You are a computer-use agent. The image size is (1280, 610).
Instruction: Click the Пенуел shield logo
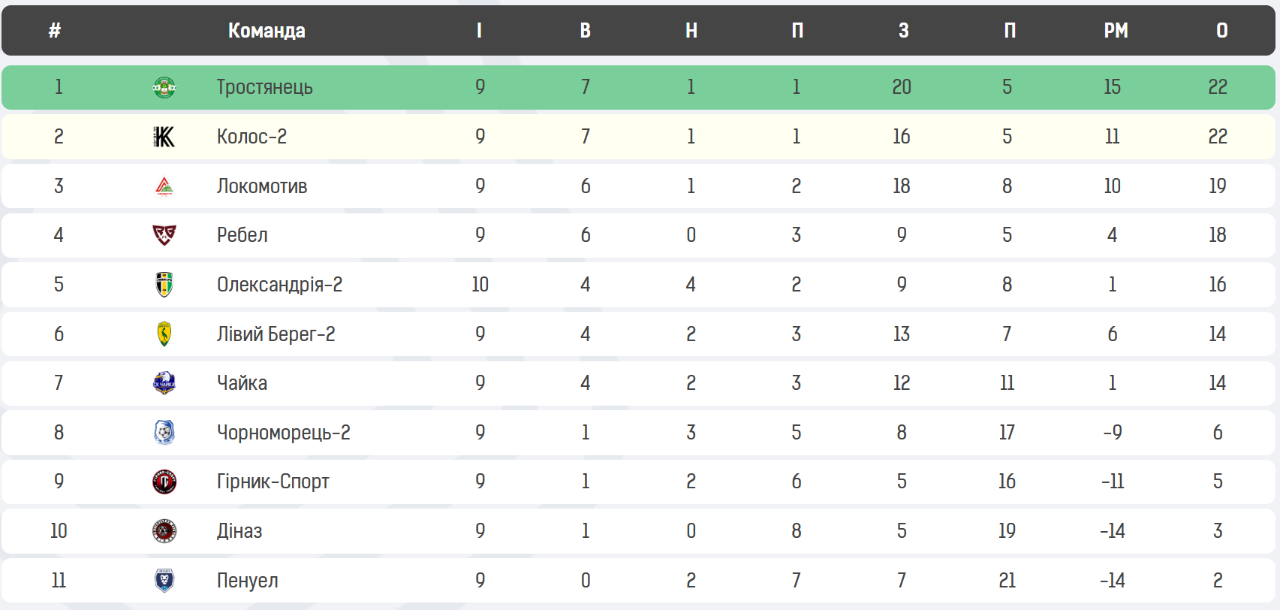tap(164, 581)
